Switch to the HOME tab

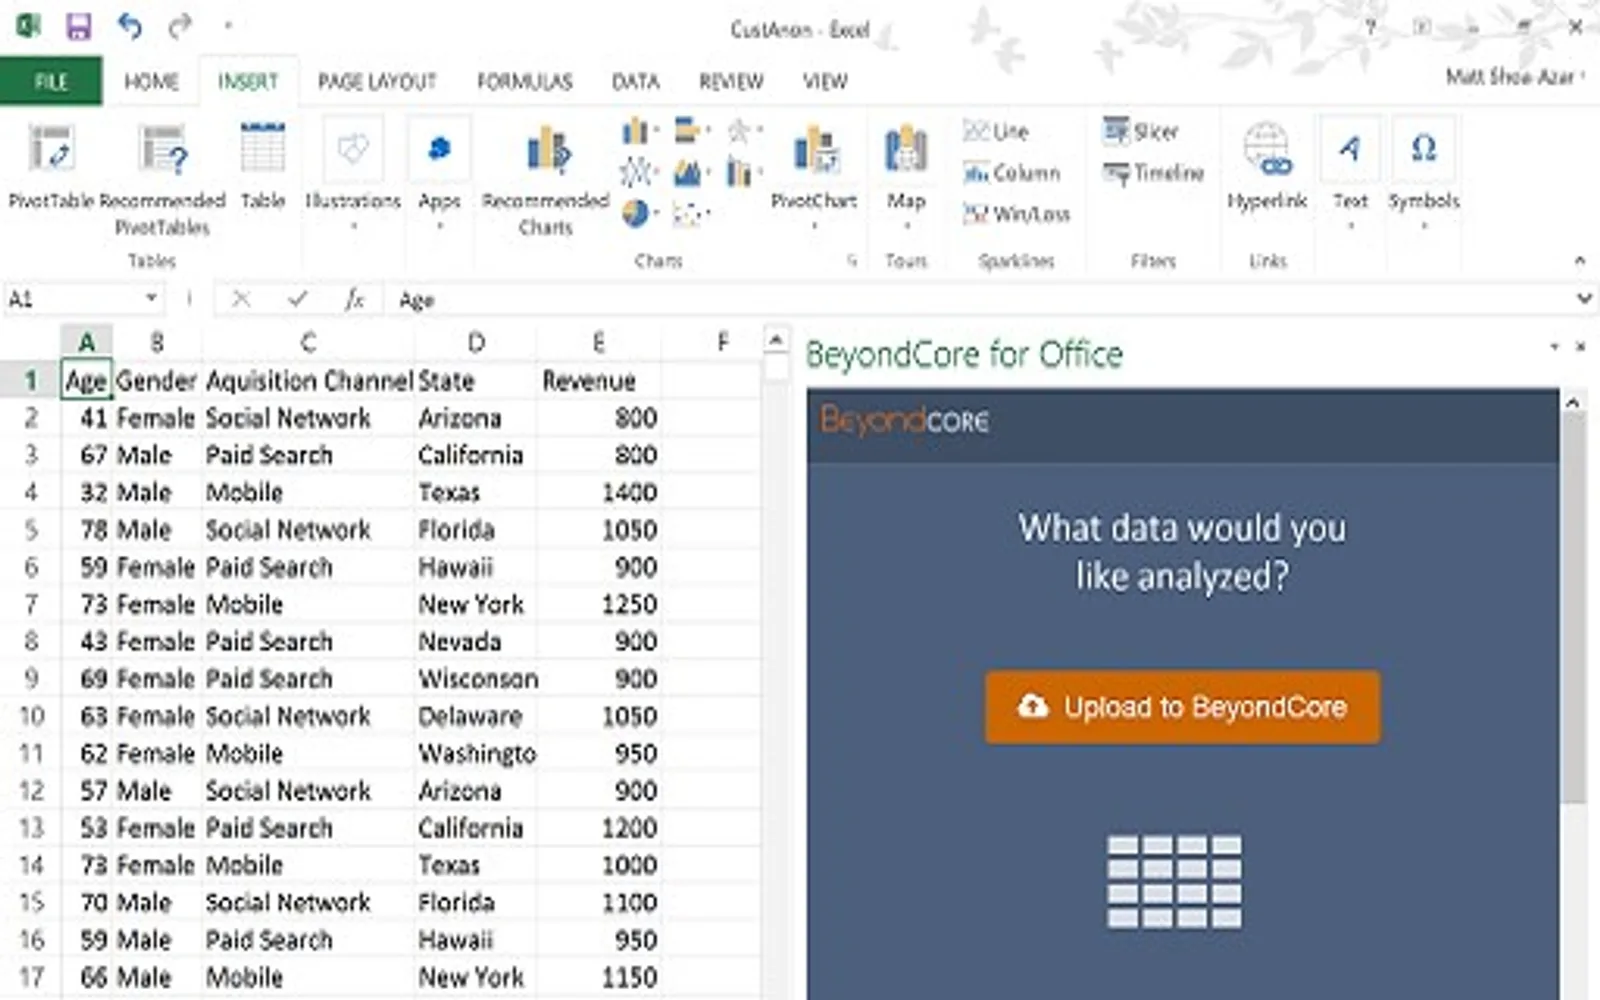click(x=151, y=81)
